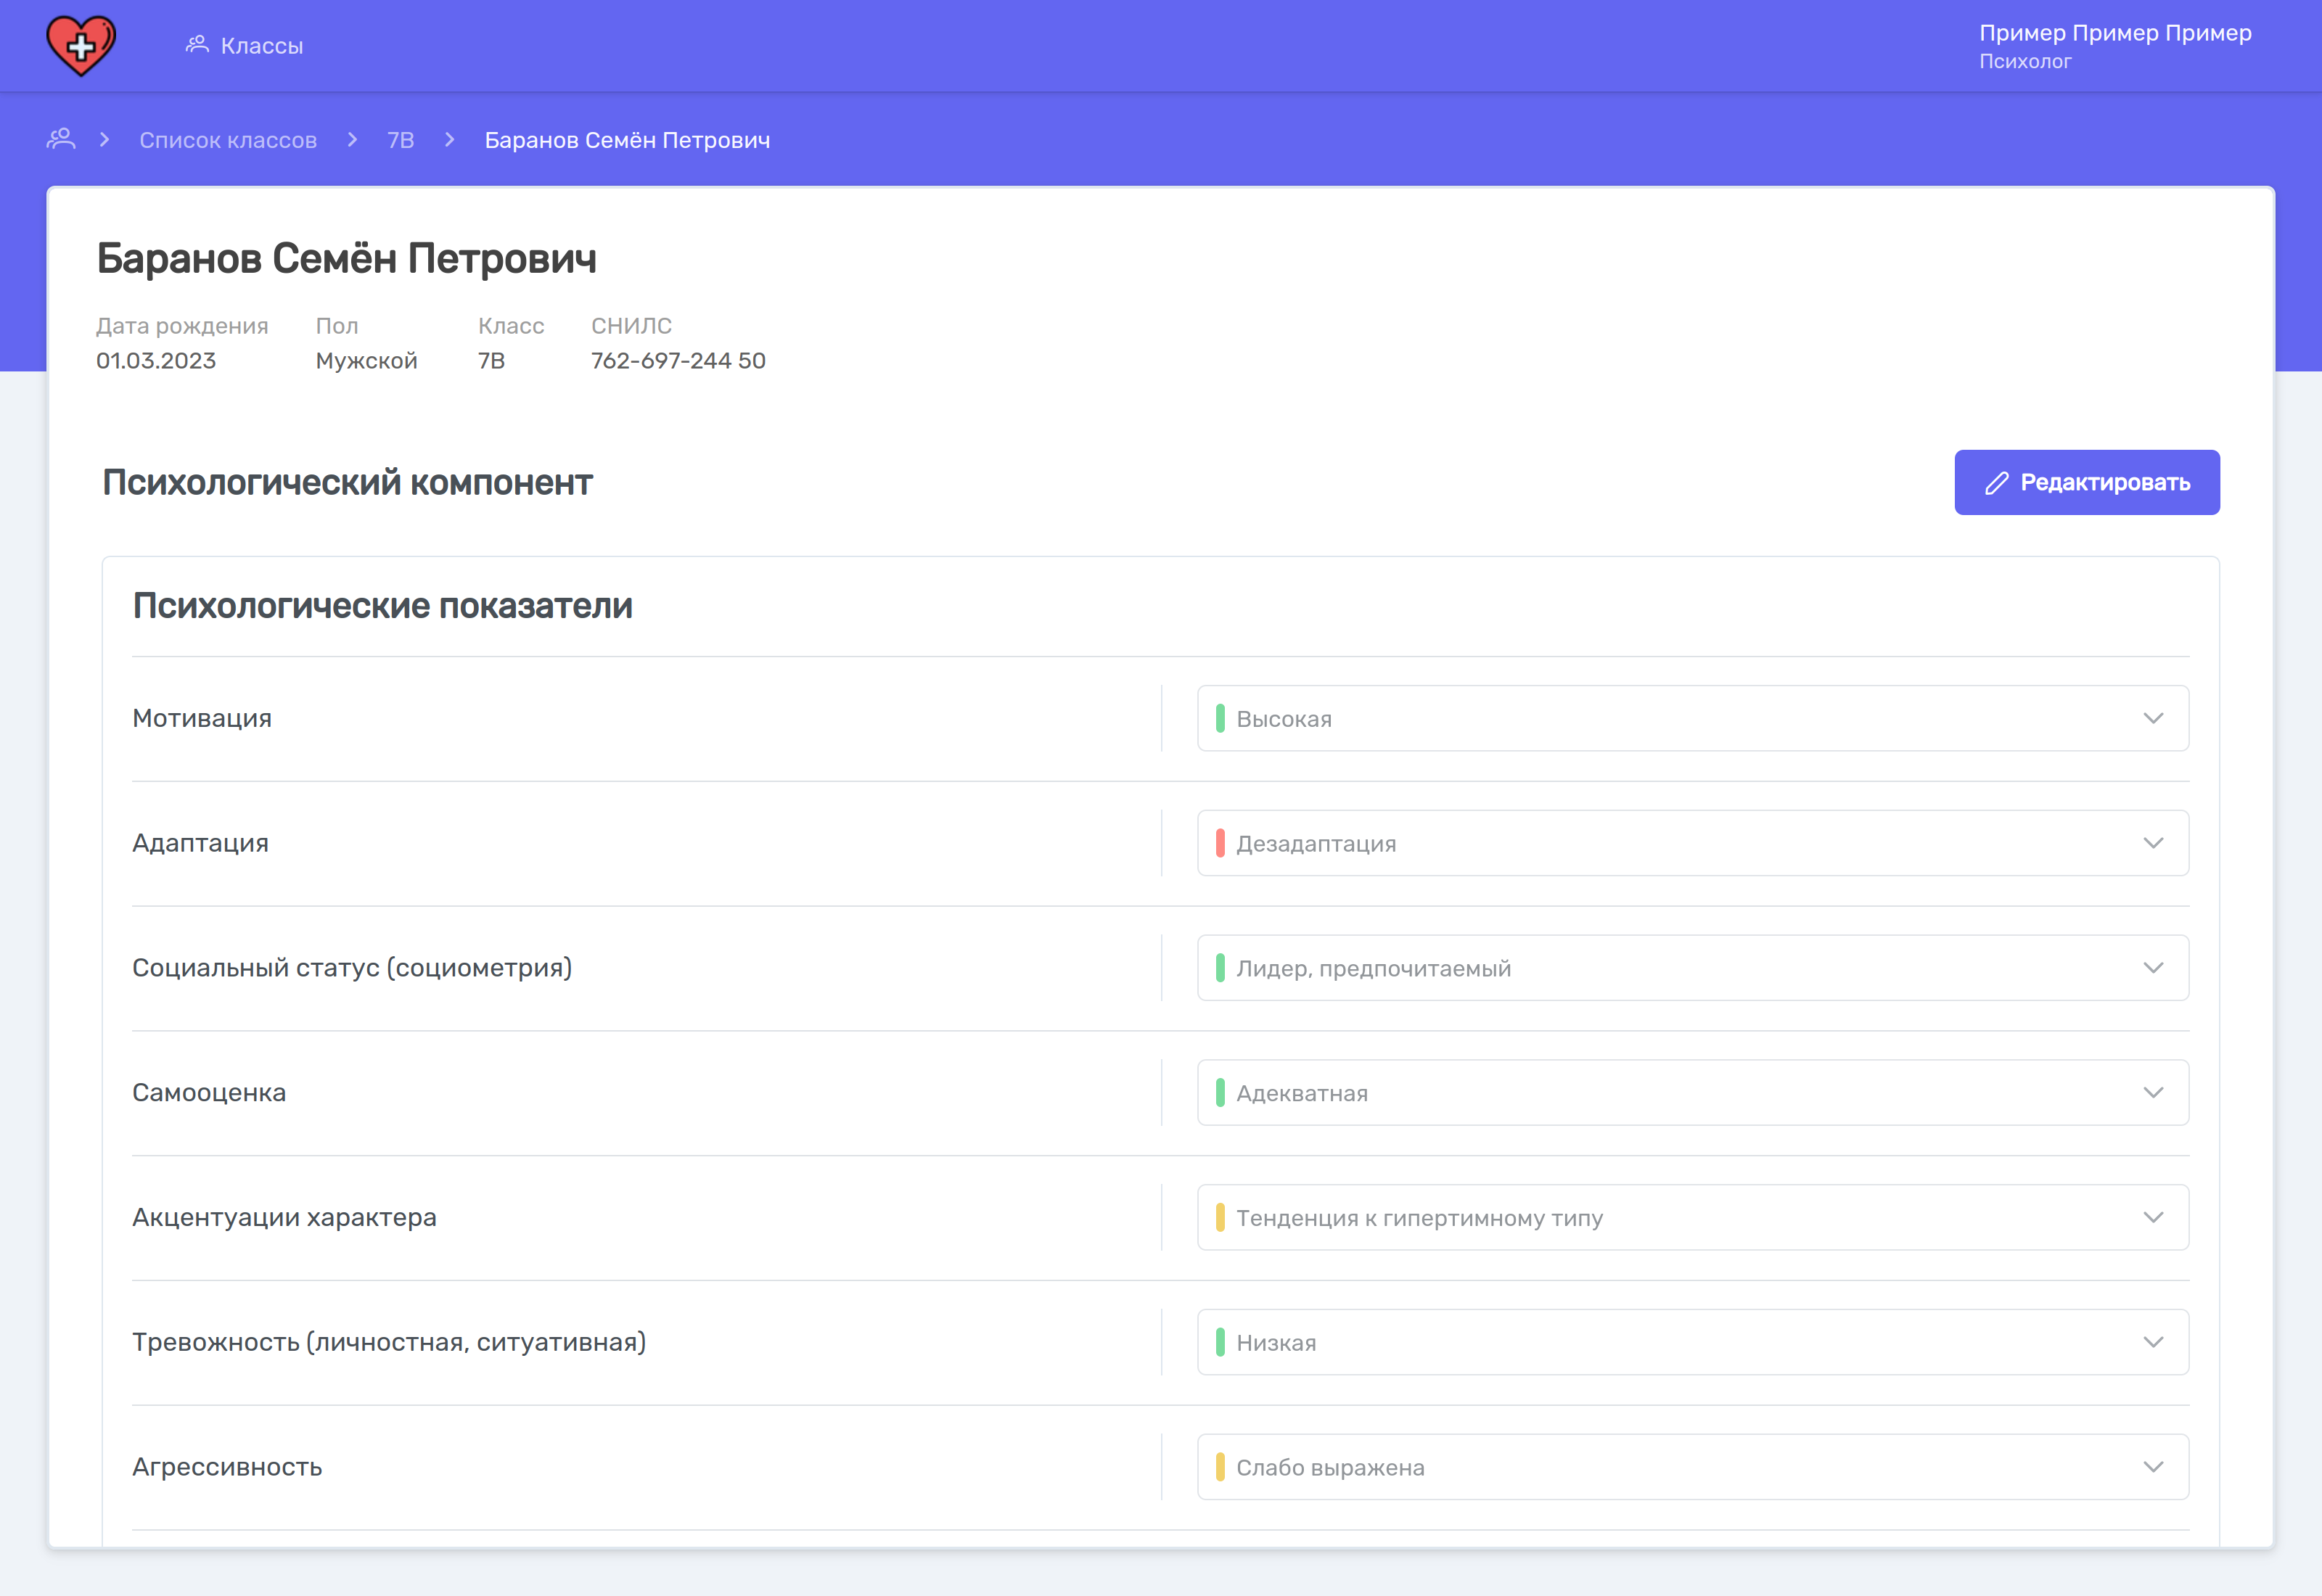The image size is (2322, 1596).
Task: Click chevron arrow in Адаптация field
Action: (2153, 843)
